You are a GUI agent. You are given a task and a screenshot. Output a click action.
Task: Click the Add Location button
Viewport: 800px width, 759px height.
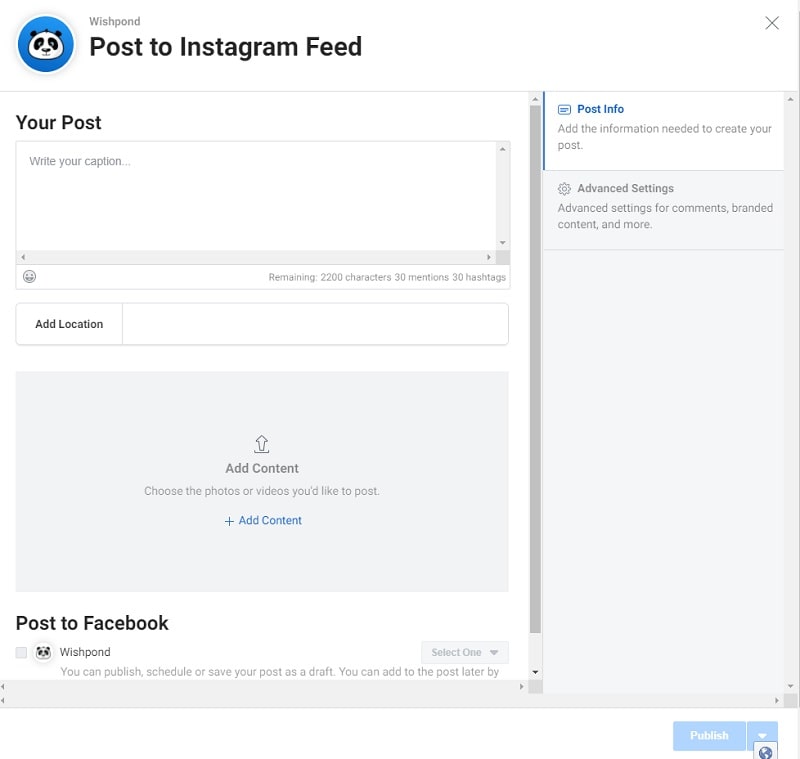coord(67,323)
